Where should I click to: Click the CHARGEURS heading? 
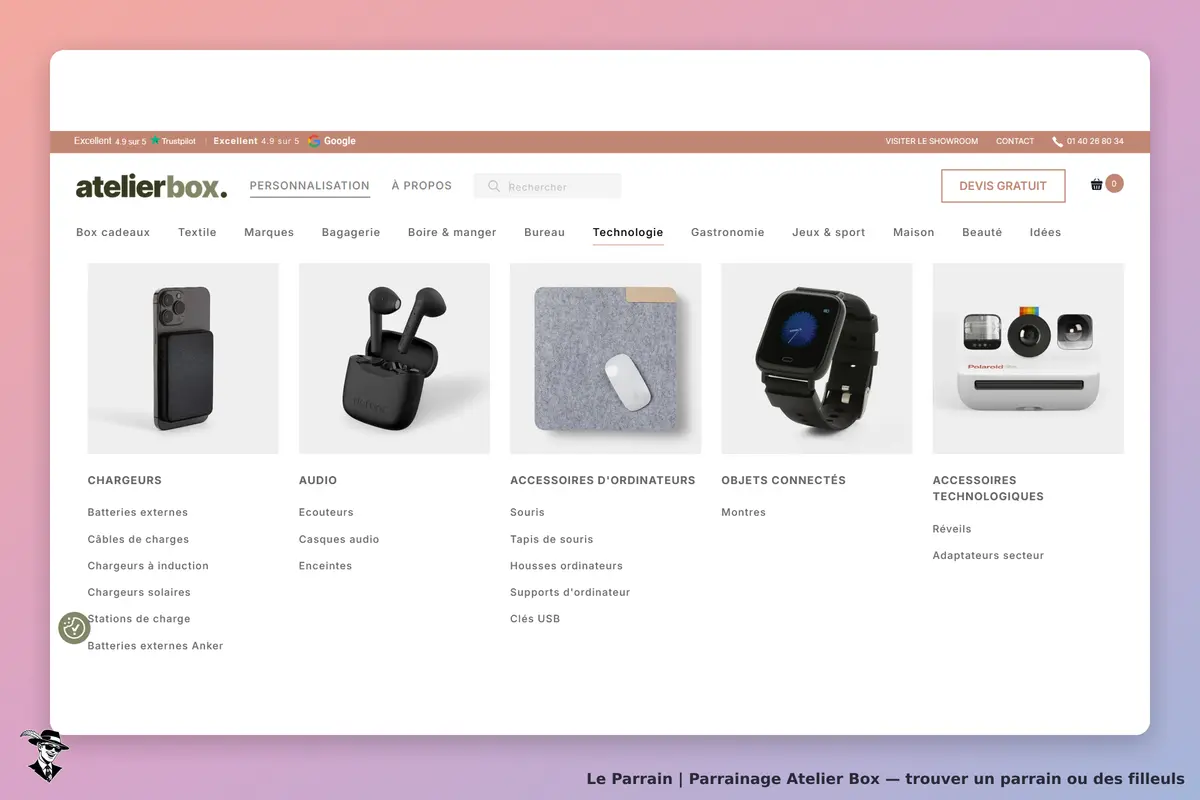click(x=125, y=480)
